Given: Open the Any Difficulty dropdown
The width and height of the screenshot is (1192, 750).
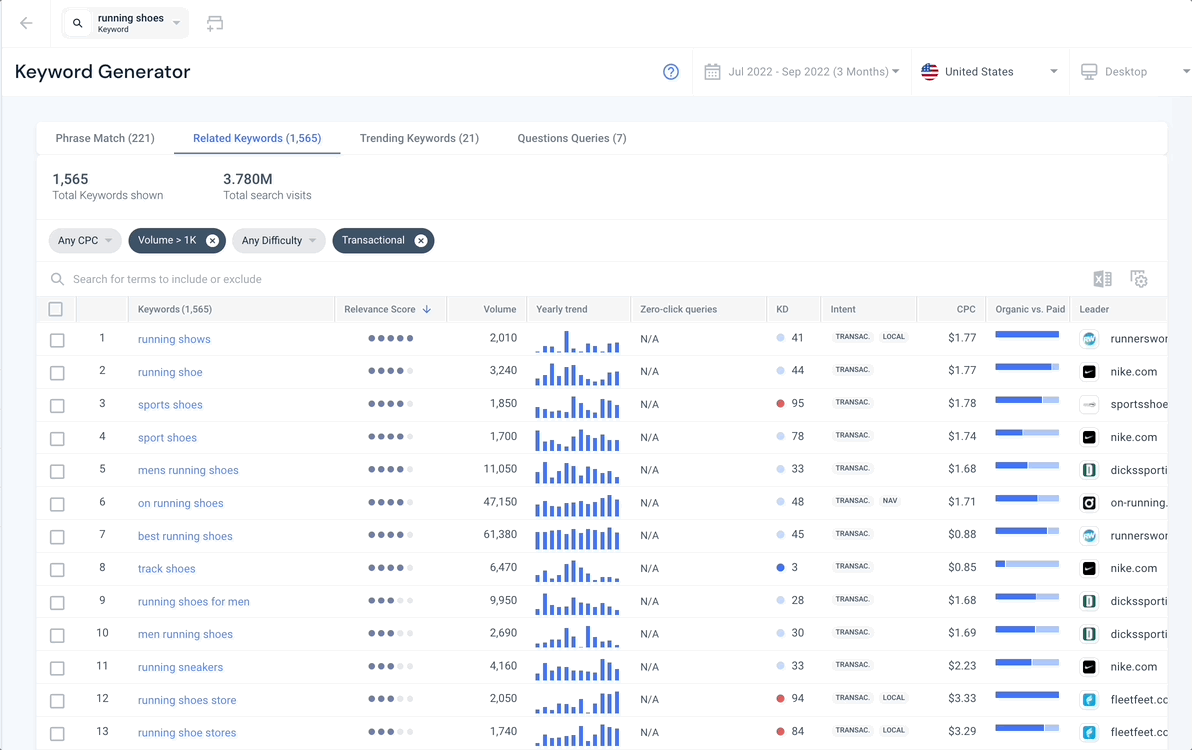Looking at the screenshot, I should tap(279, 241).
